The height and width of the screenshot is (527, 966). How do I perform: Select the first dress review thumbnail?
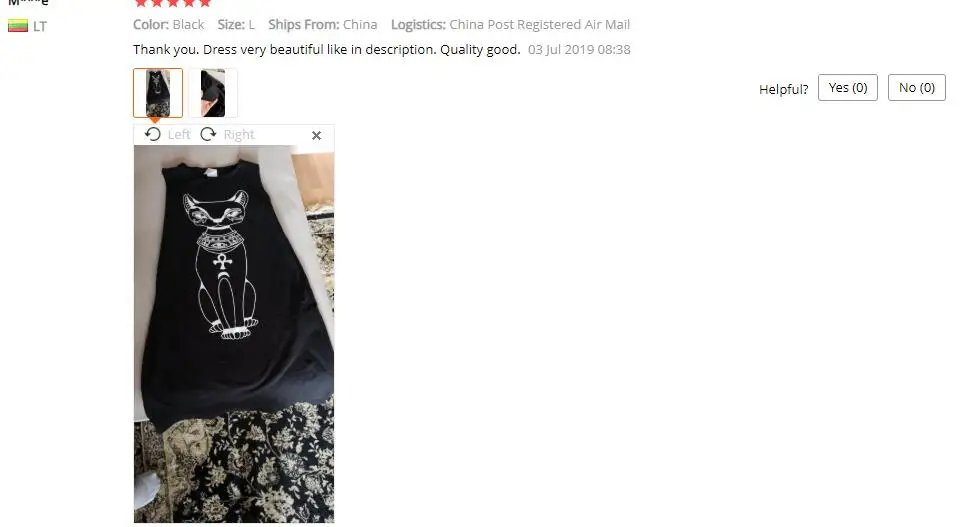pos(158,93)
